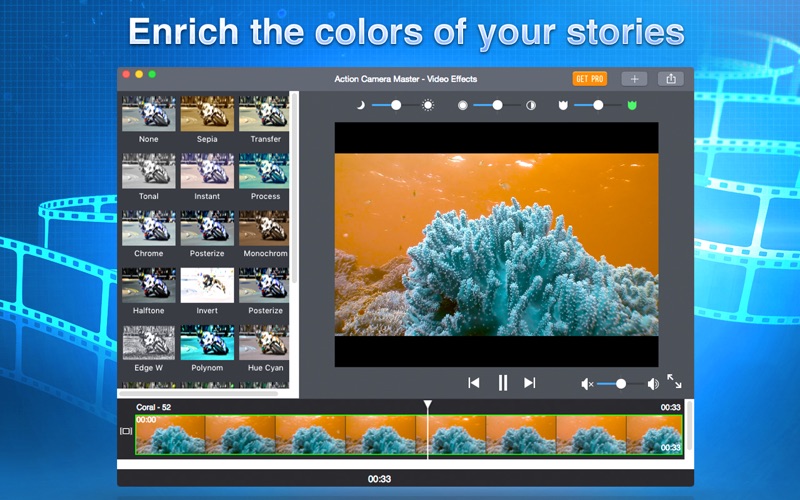Apply the Invert effect

click(x=207, y=285)
